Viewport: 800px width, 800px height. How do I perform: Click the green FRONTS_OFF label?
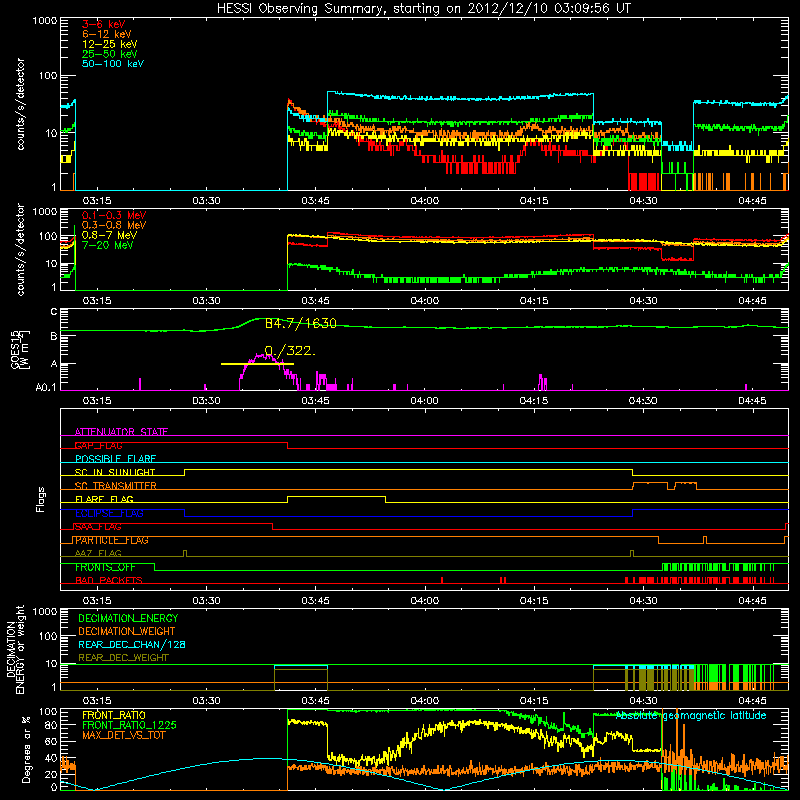tap(105, 567)
